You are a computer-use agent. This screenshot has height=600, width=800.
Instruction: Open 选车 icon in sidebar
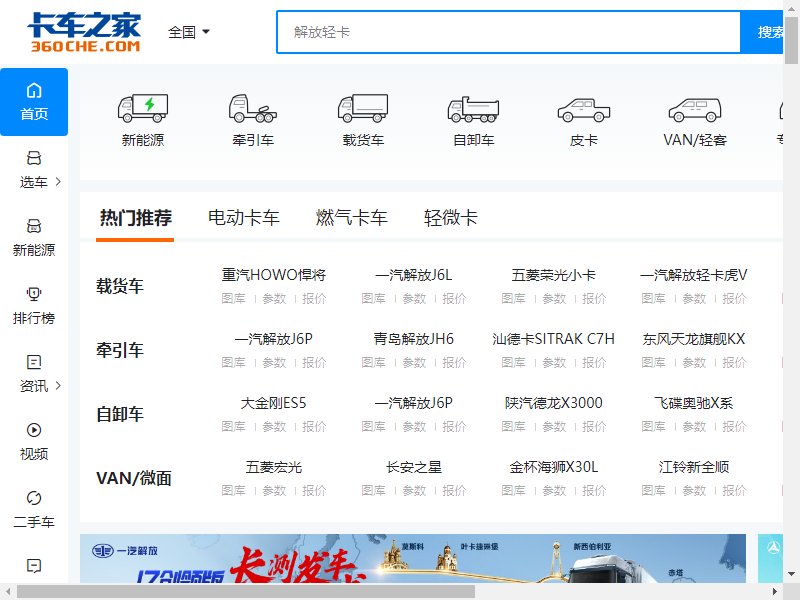click(34, 158)
